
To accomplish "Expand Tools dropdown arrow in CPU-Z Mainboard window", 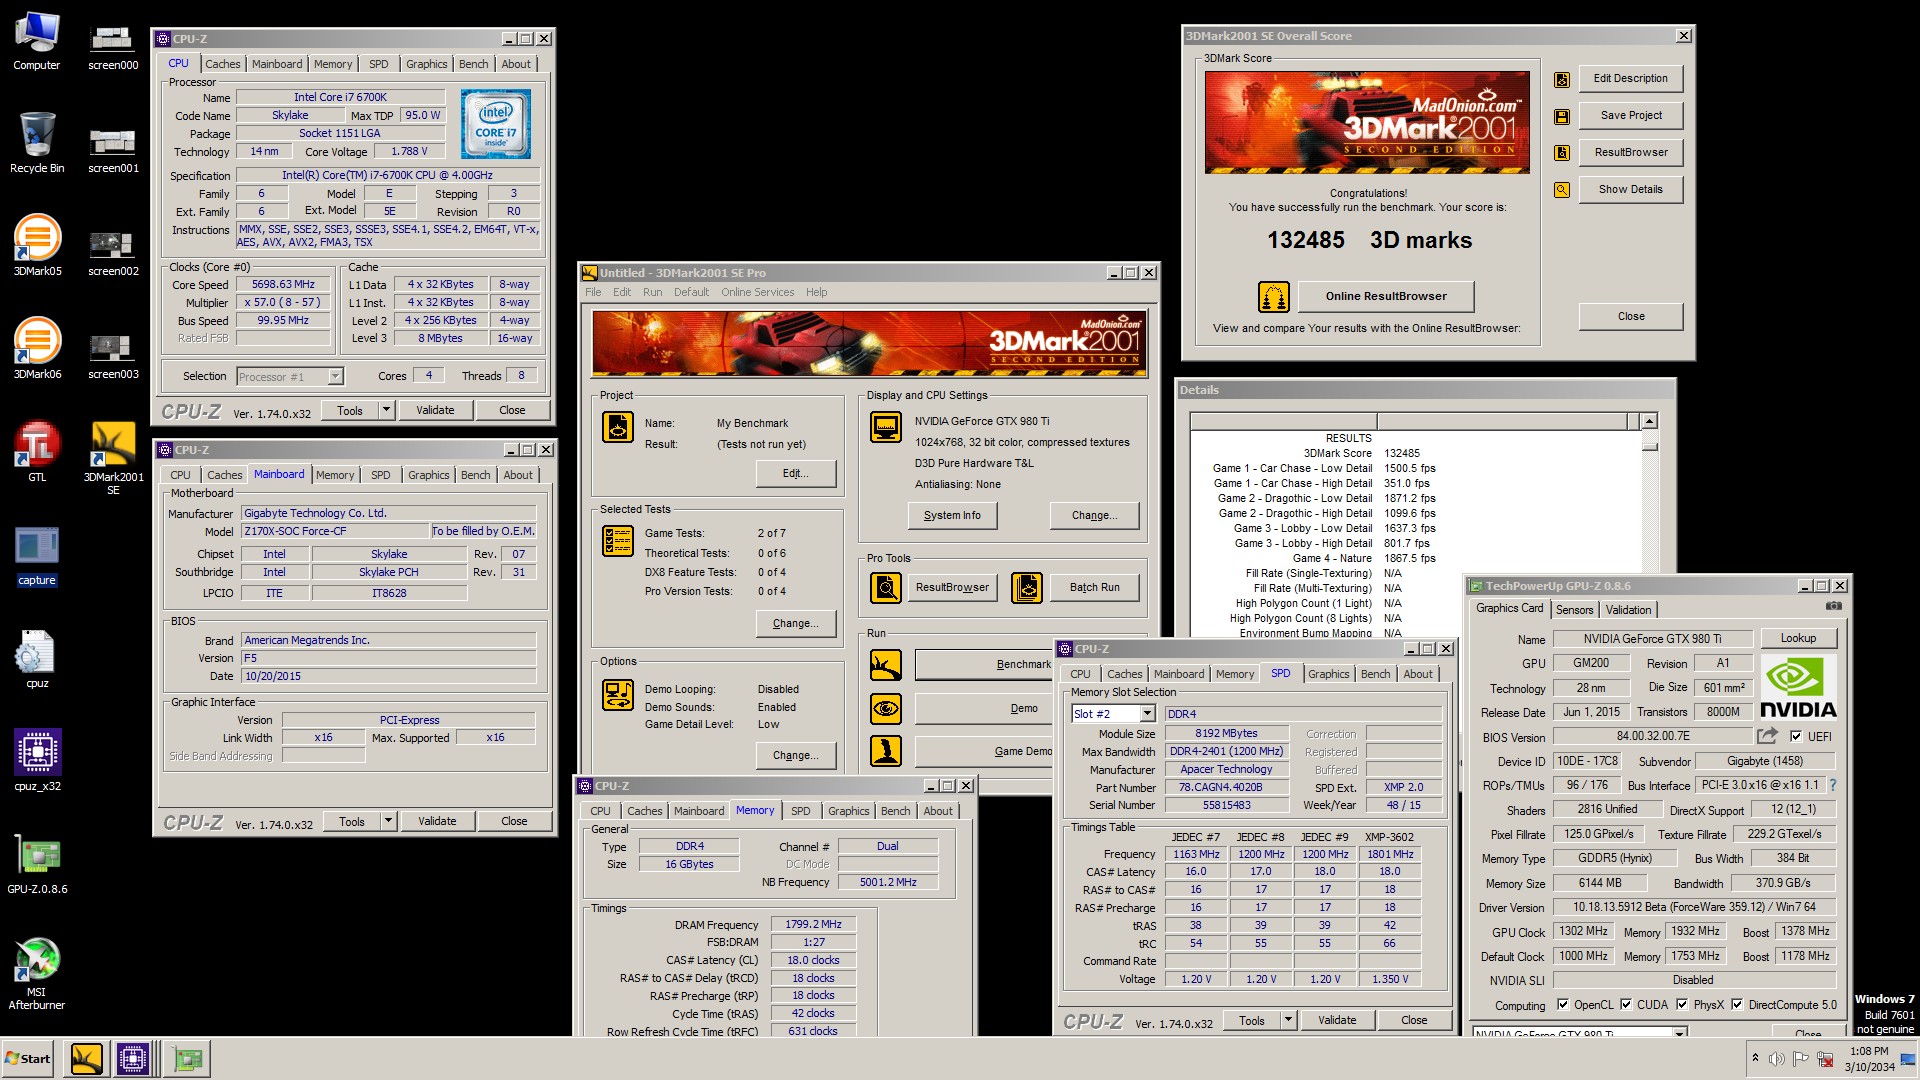I will pos(389,821).
